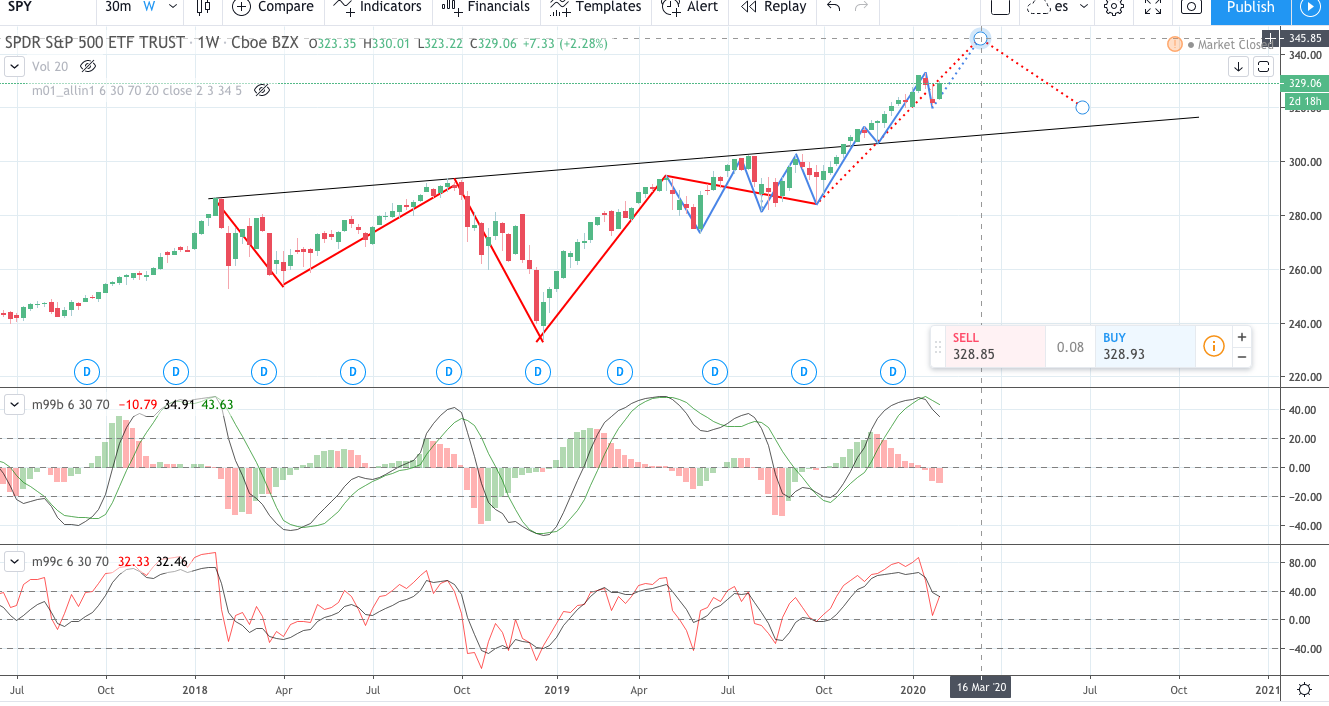1329x706 pixels.
Task: Open chart settings gear in toolbar
Action: pyautogui.click(x=1113, y=7)
